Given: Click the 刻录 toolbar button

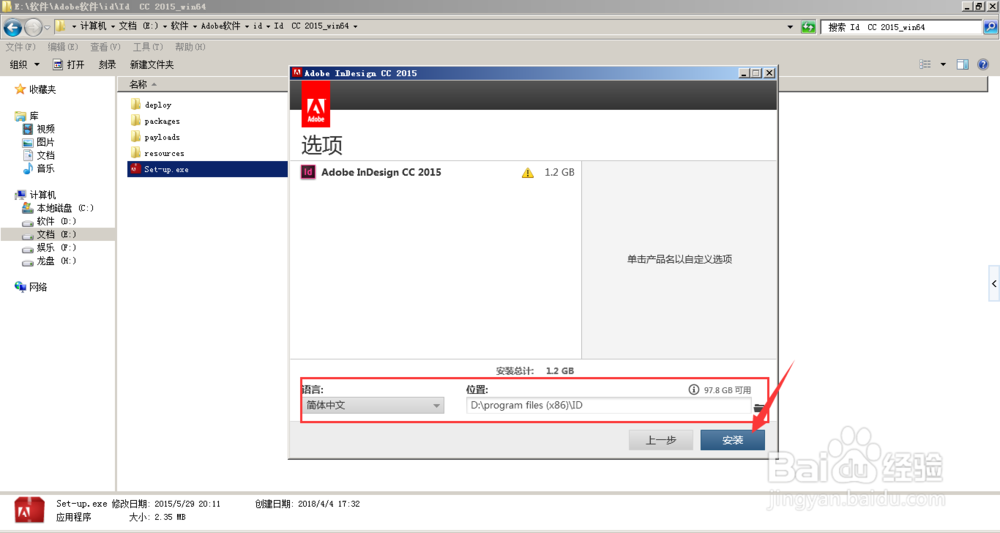Looking at the screenshot, I should (107, 64).
